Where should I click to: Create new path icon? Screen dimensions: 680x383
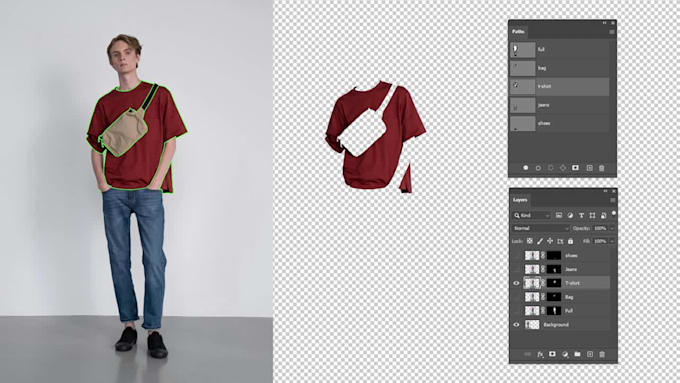tap(589, 168)
